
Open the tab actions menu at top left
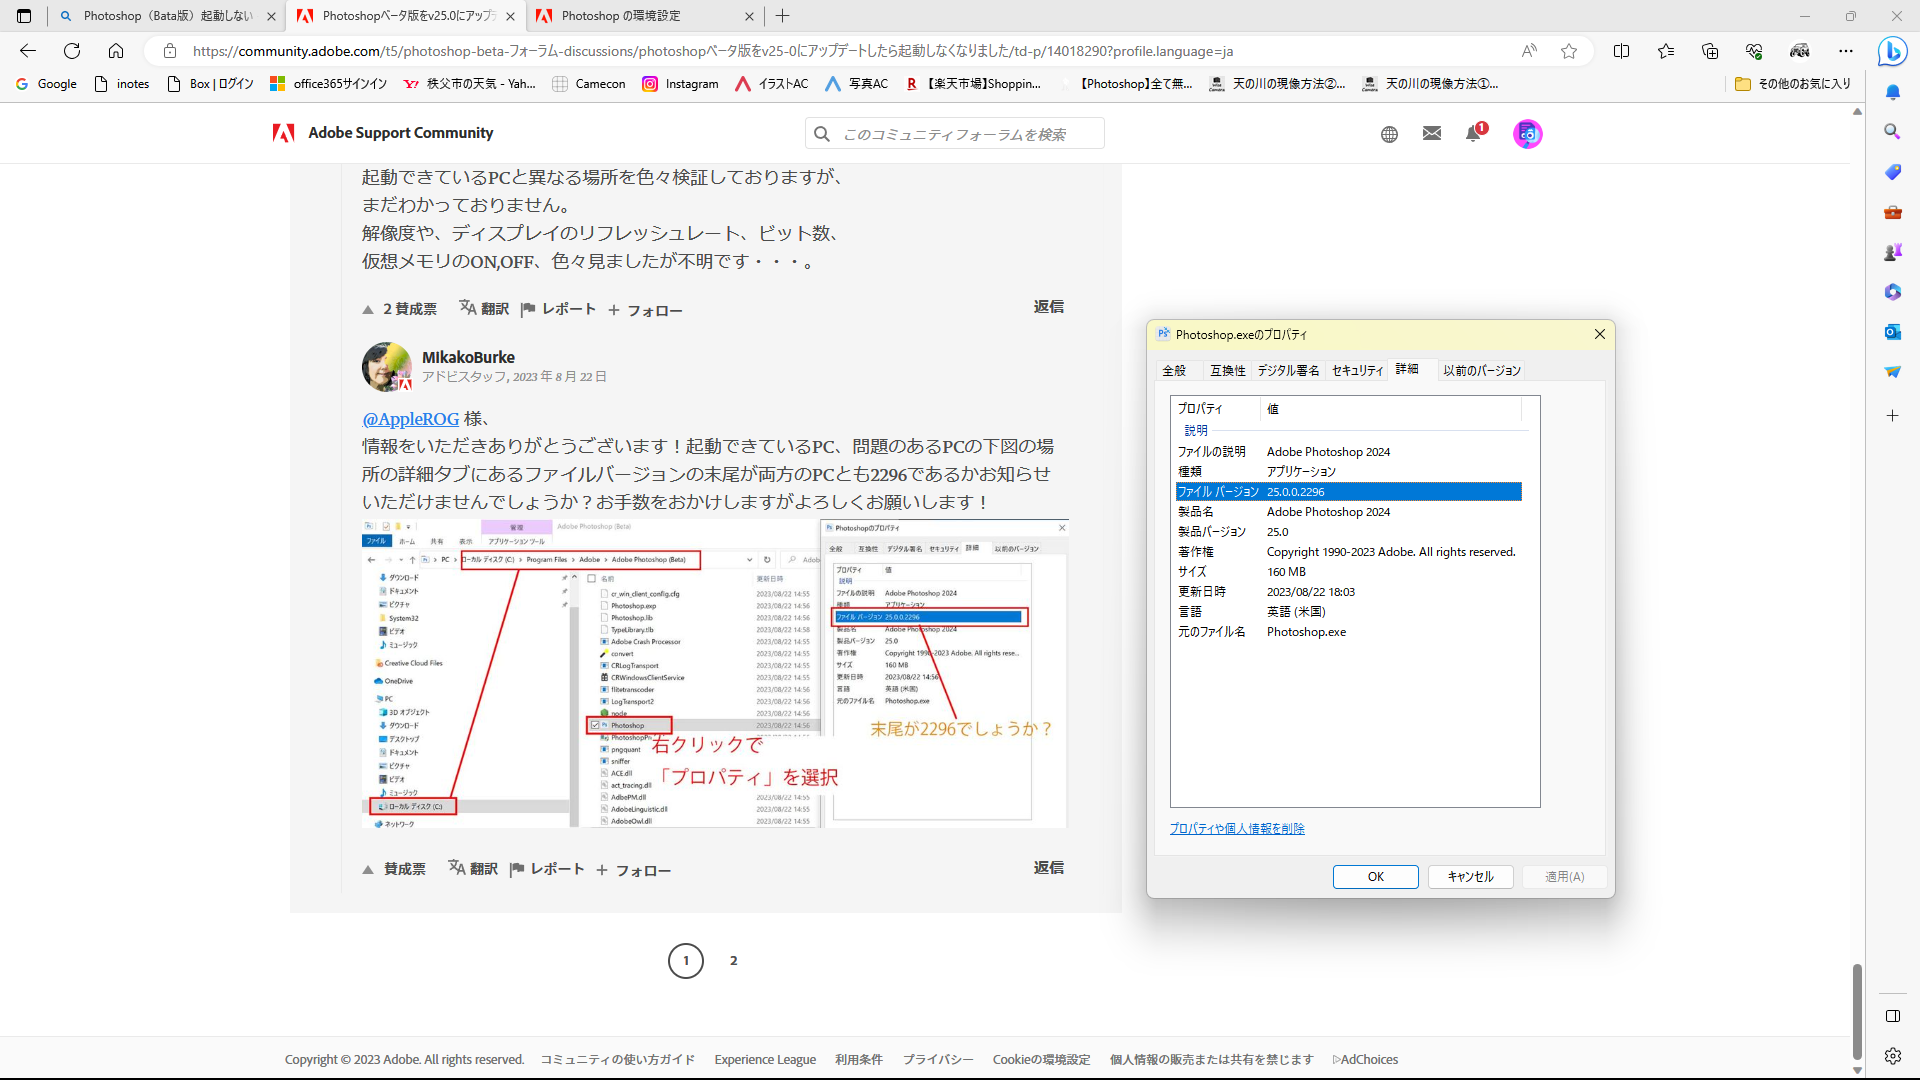click(24, 16)
